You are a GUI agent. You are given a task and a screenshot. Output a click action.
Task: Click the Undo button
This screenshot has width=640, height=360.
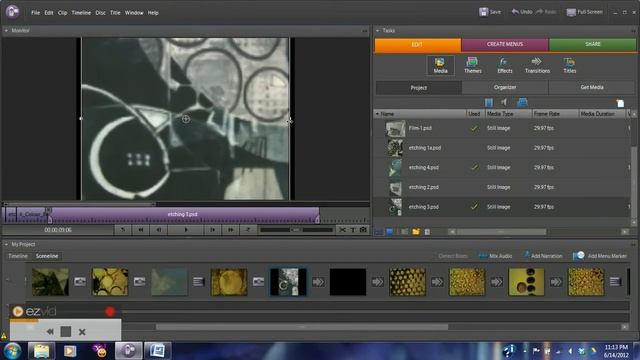pyautogui.click(x=522, y=12)
